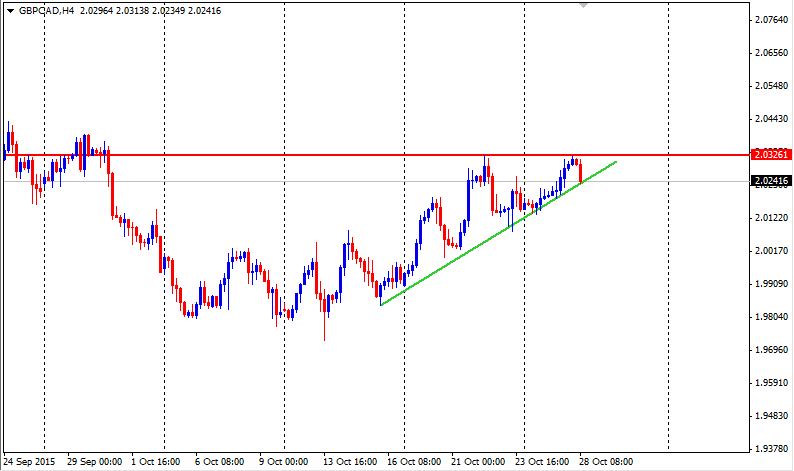
Task: Click the chart shift marker at the top
Action: [583, 5]
